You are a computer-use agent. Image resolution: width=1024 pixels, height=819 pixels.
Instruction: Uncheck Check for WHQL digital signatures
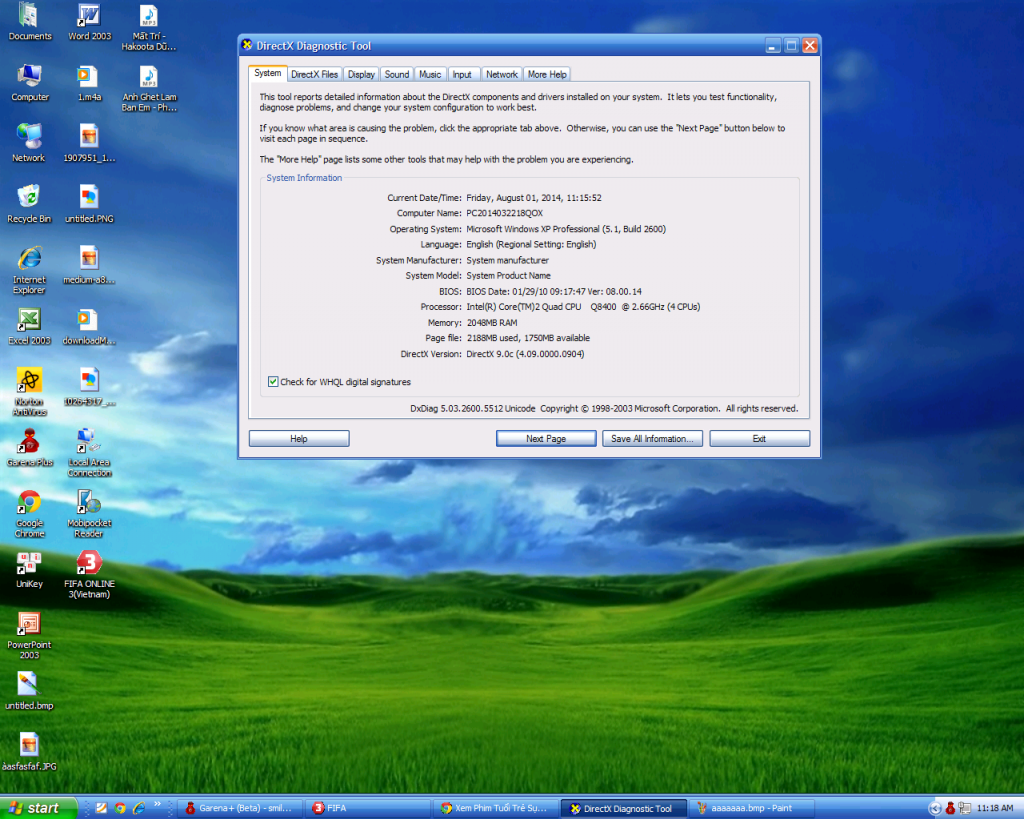coord(273,382)
